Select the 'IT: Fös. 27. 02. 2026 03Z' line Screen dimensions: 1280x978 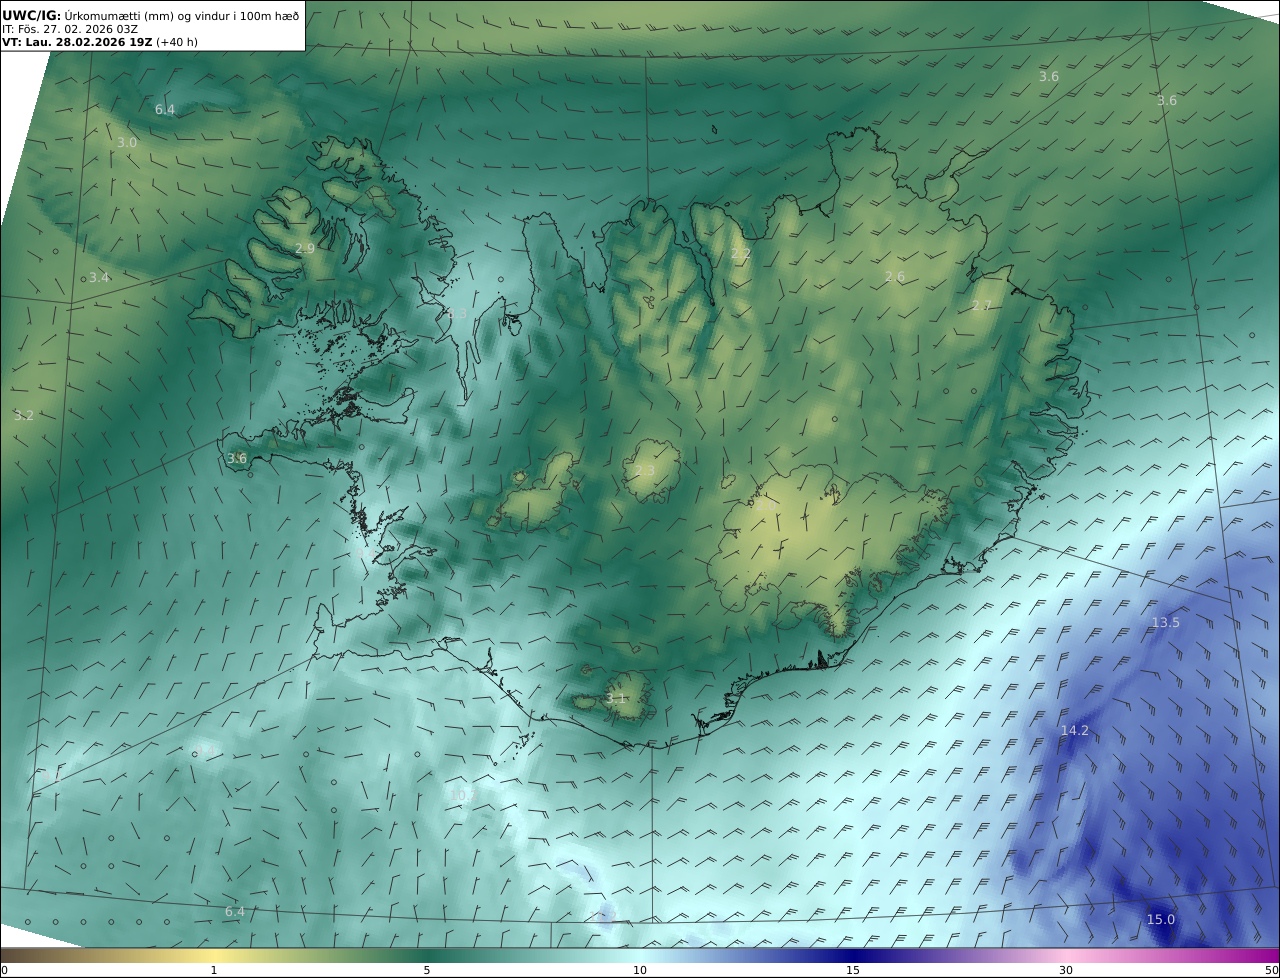[70, 29]
